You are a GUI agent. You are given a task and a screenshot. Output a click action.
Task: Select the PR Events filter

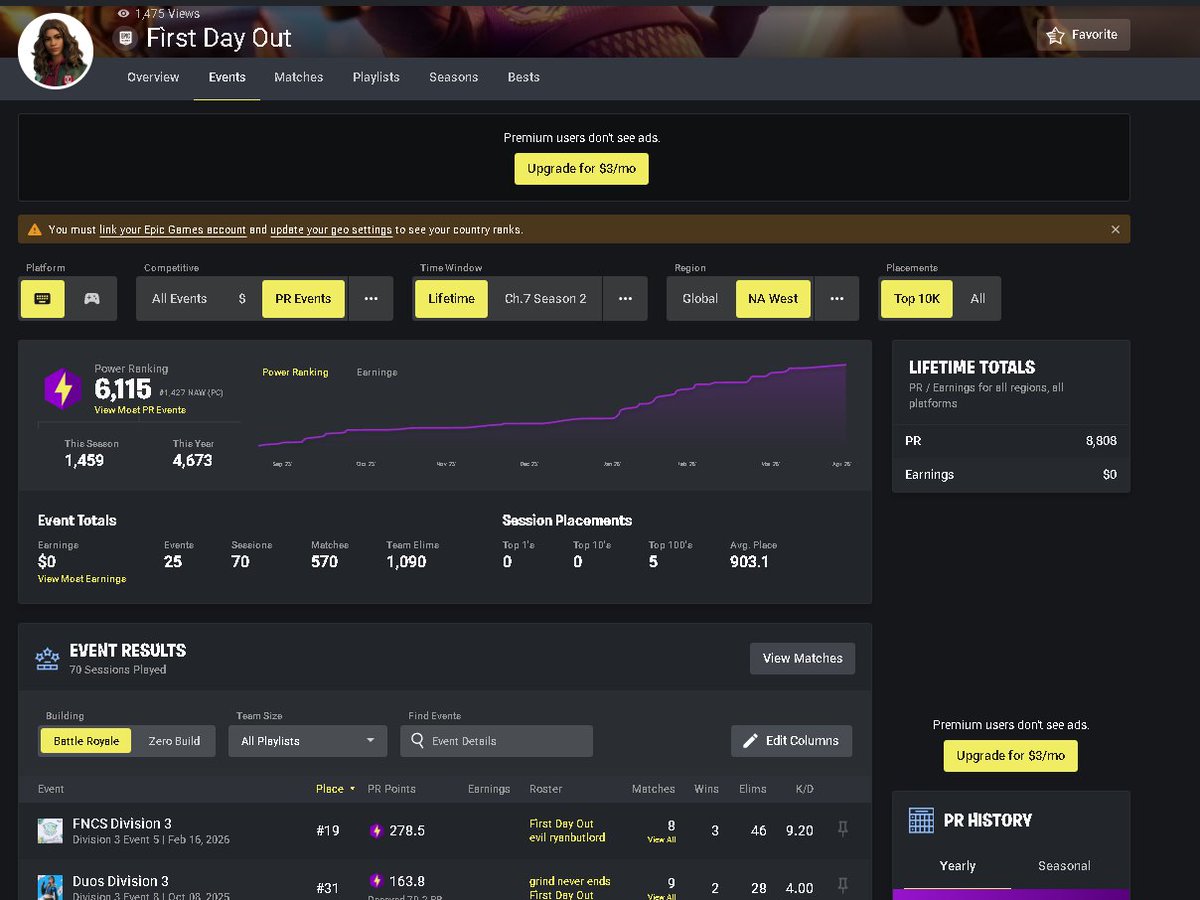(x=303, y=299)
